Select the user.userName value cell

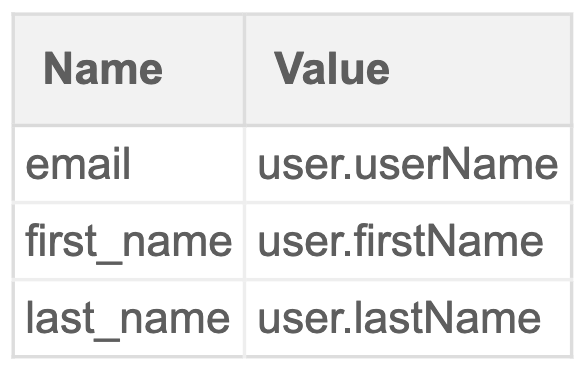click(408, 164)
